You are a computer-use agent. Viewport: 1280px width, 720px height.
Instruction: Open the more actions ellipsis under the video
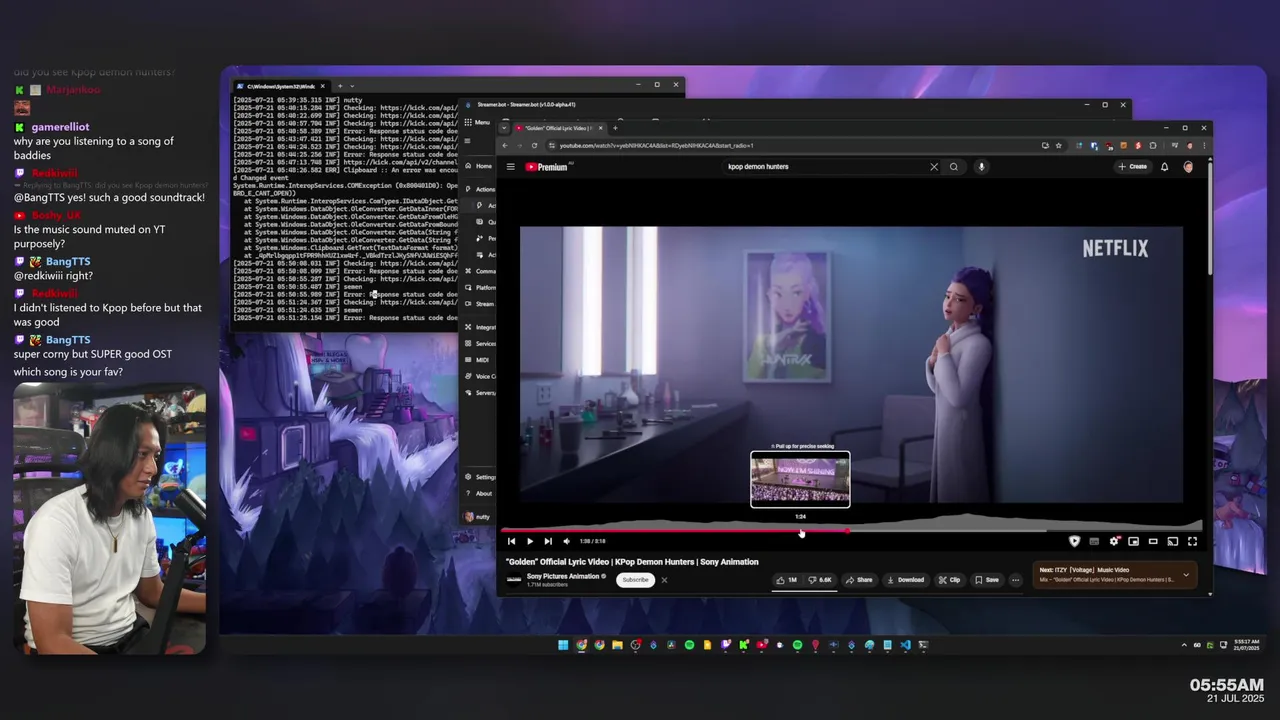[x=1016, y=580]
